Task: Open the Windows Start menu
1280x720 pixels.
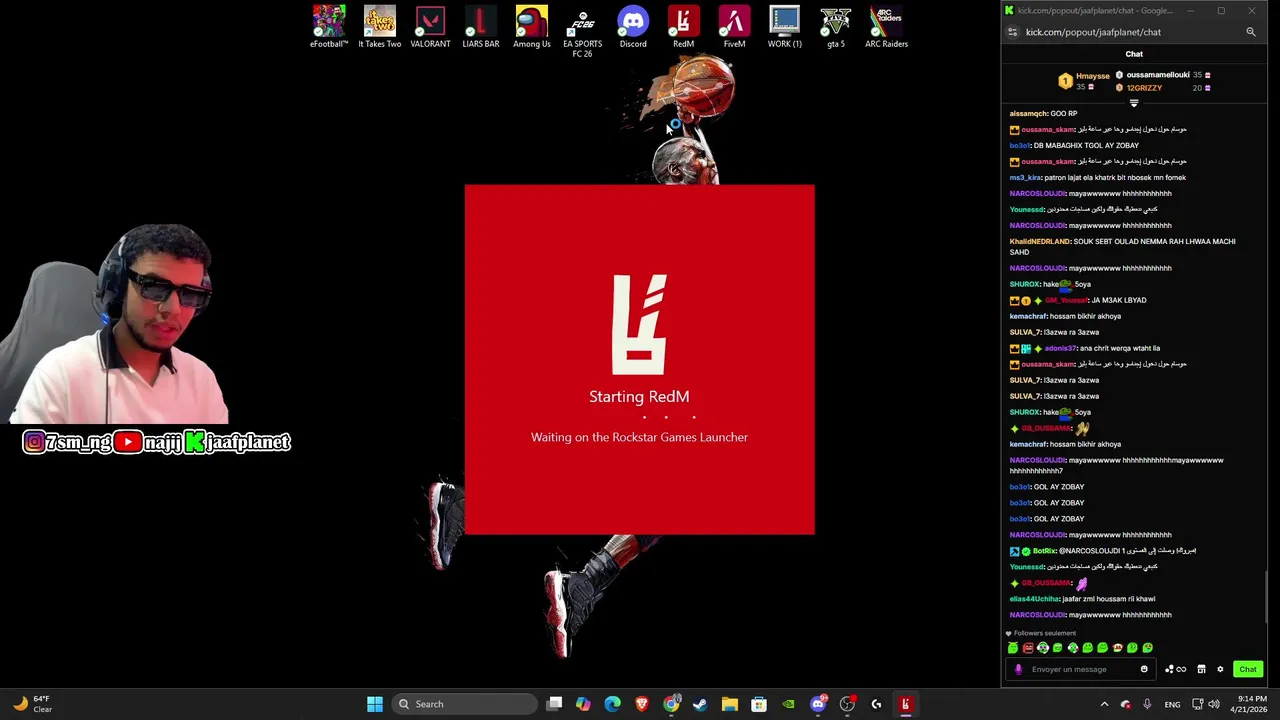Action: [375, 704]
